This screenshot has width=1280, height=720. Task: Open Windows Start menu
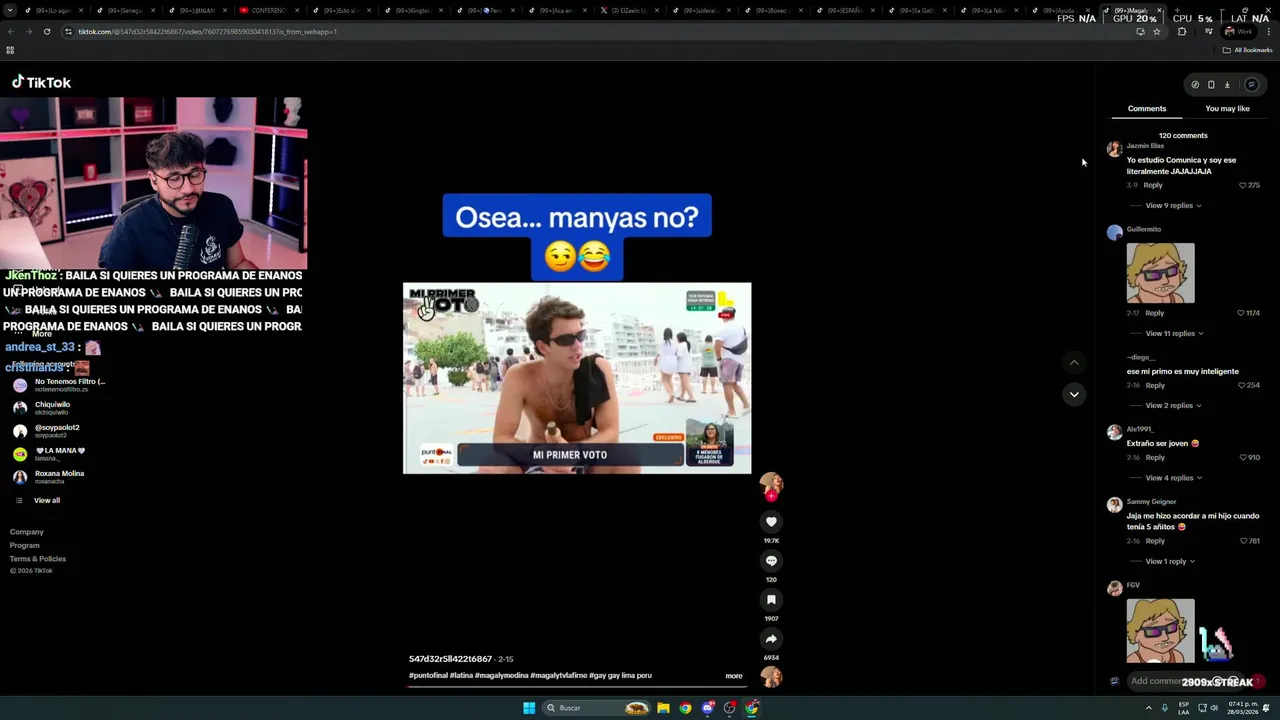click(529, 708)
